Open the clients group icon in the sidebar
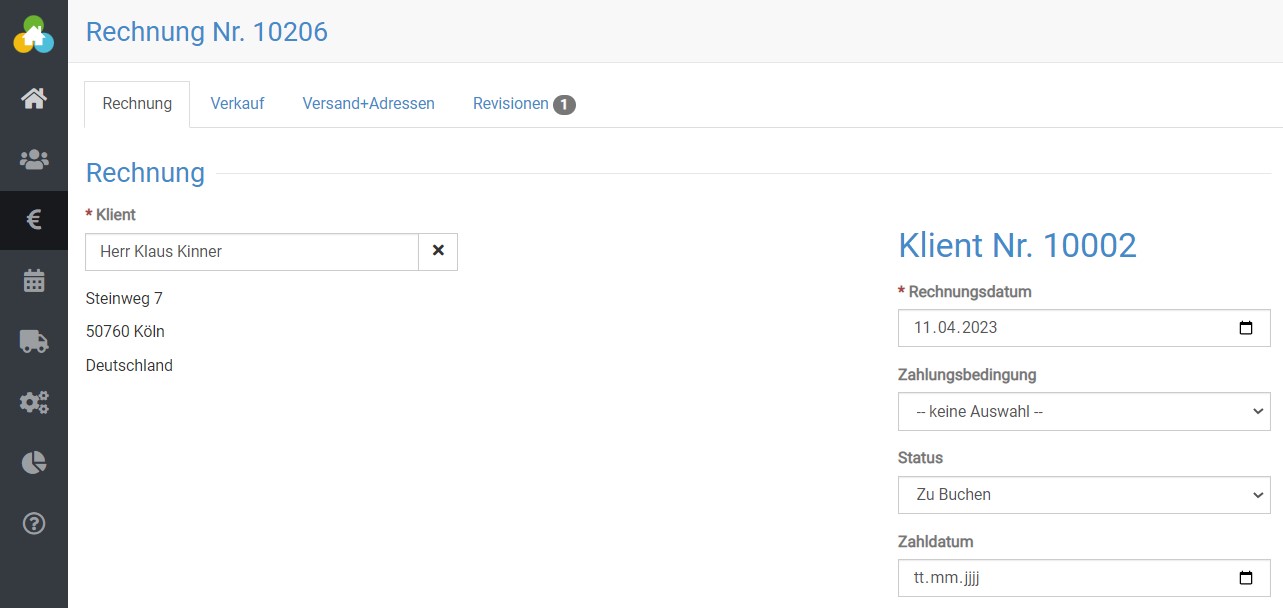1283x608 pixels. click(x=34, y=159)
